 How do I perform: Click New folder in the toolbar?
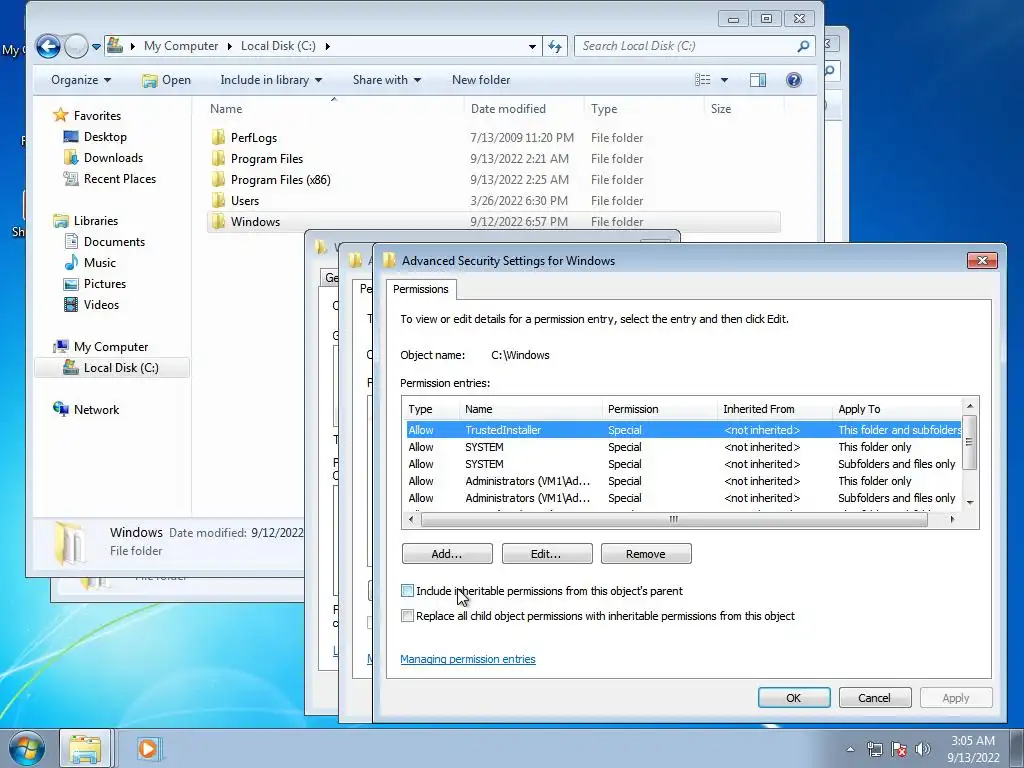tap(481, 80)
